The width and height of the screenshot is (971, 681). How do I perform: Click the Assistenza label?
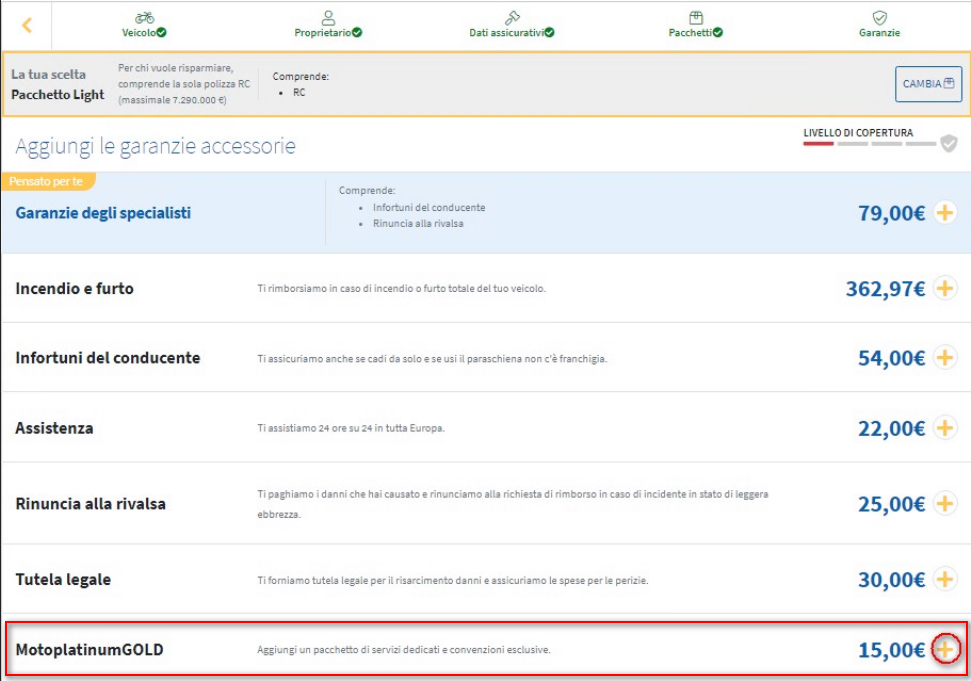(x=54, y=428)
